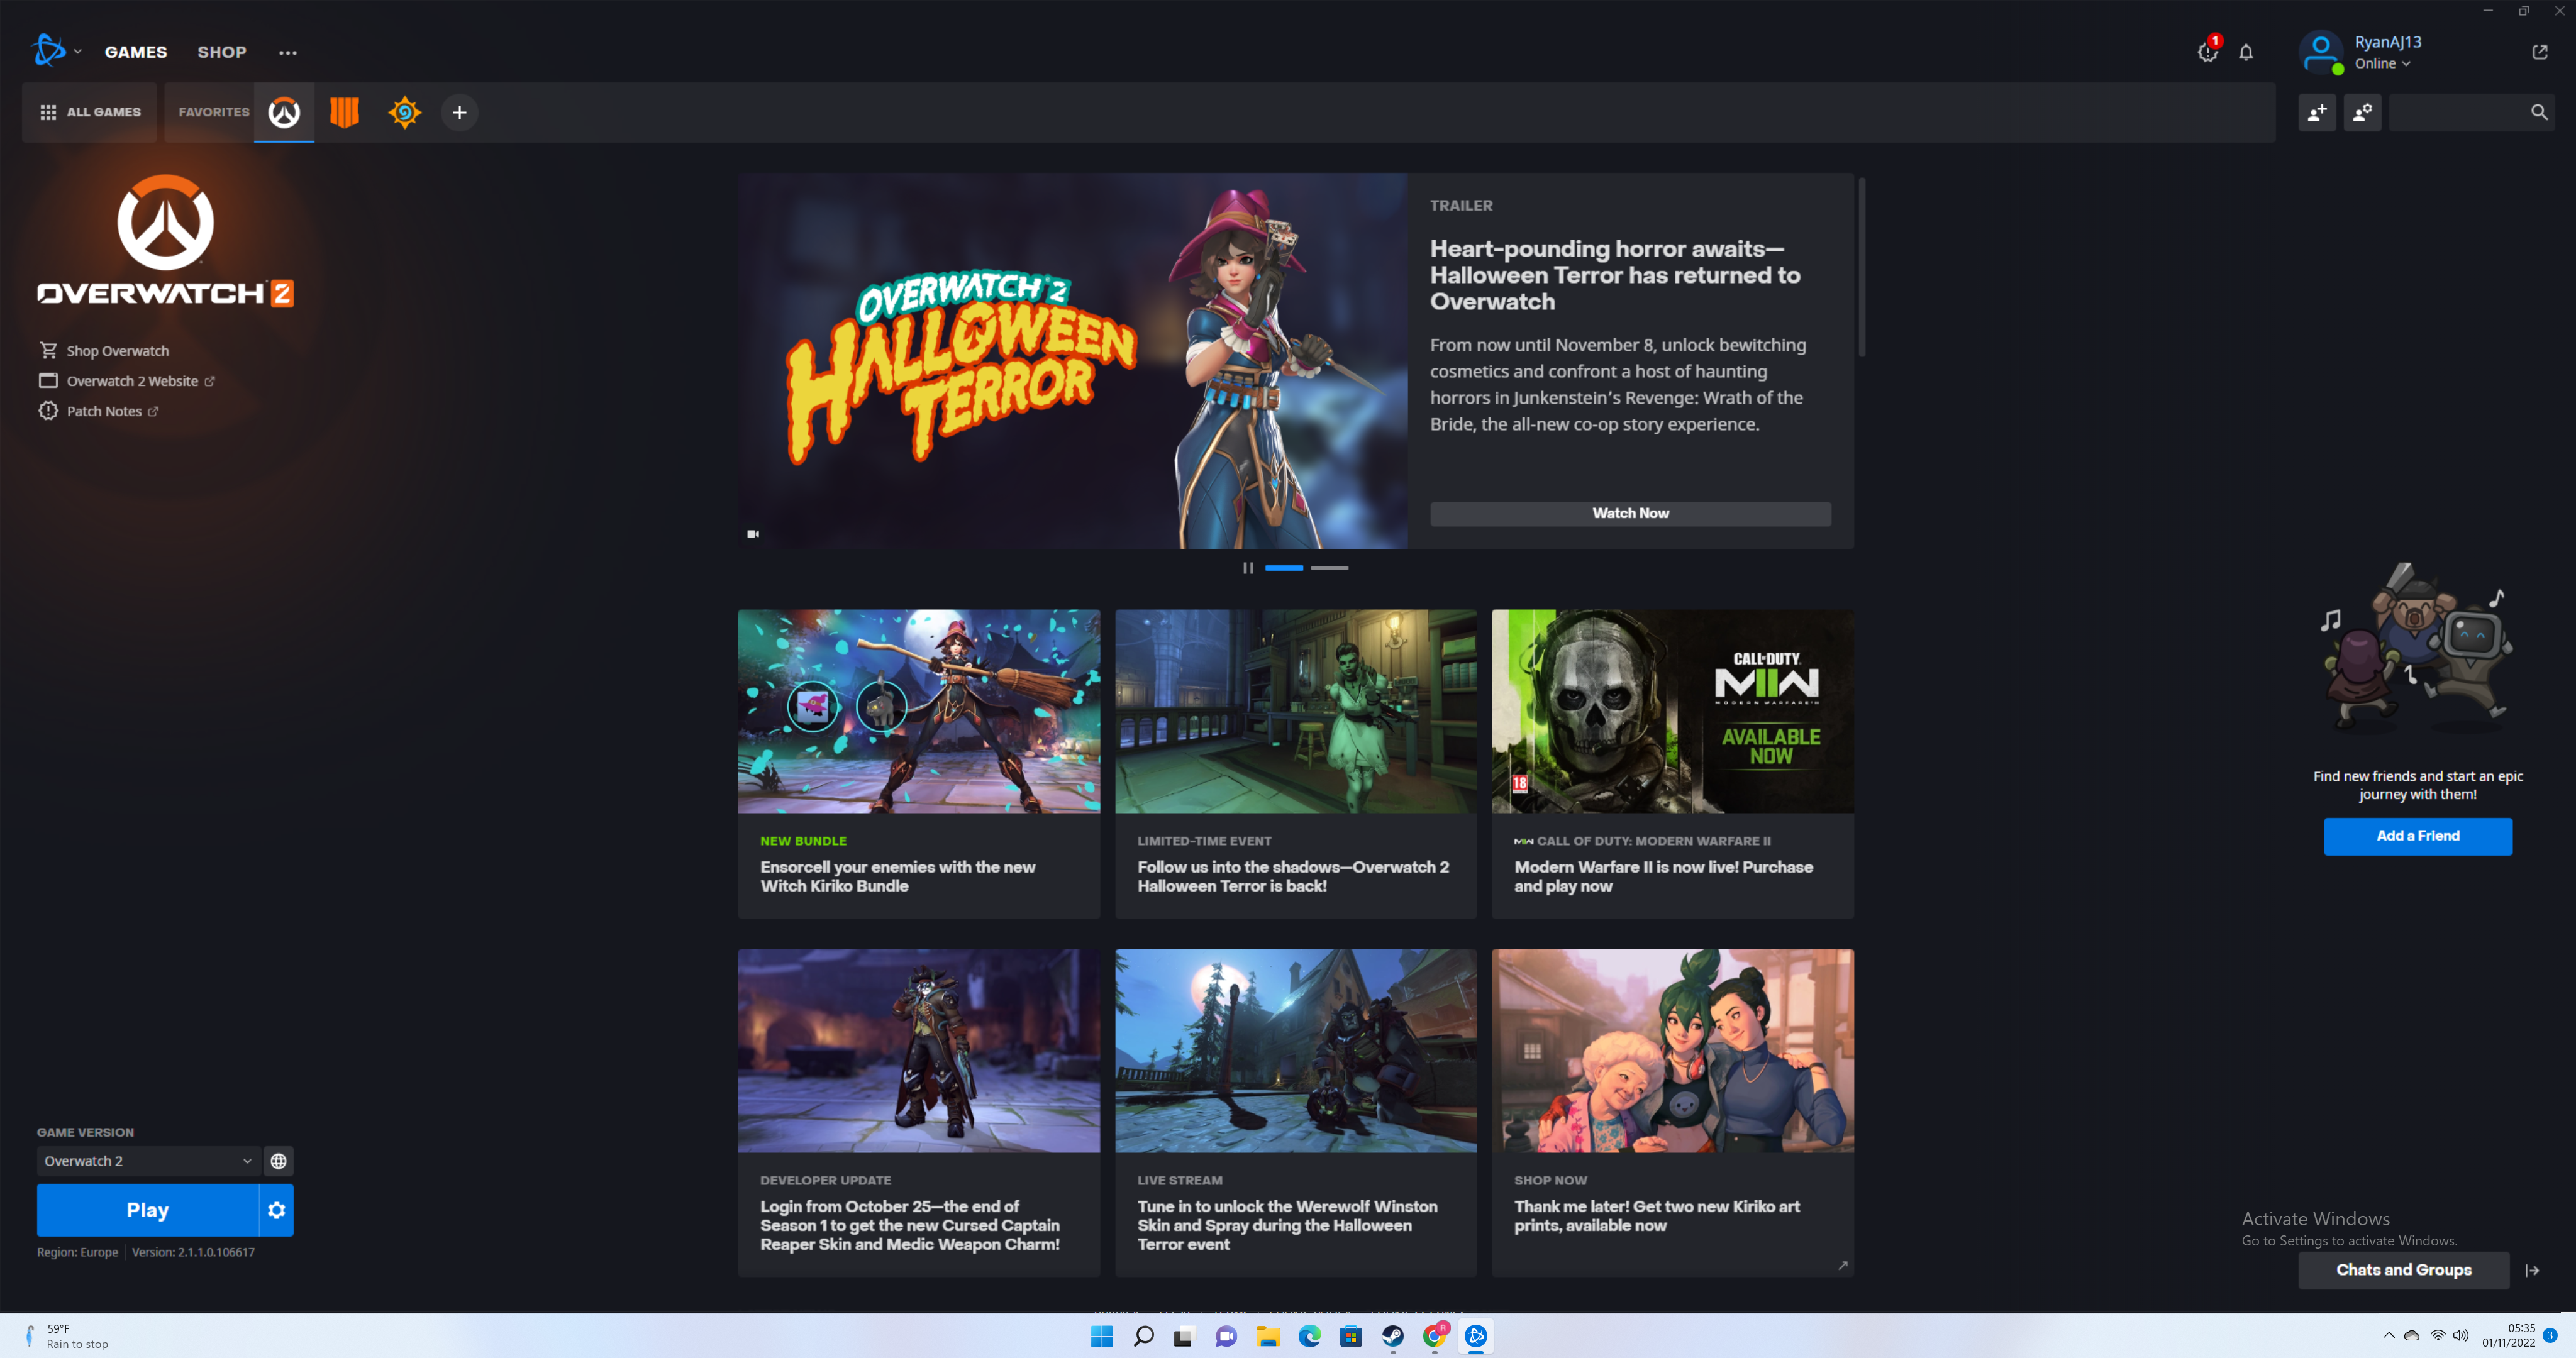Click the RyanAJ13 profile avatar
2576x1358 pixels.
pyautogui.click(x=2320, y=52)
